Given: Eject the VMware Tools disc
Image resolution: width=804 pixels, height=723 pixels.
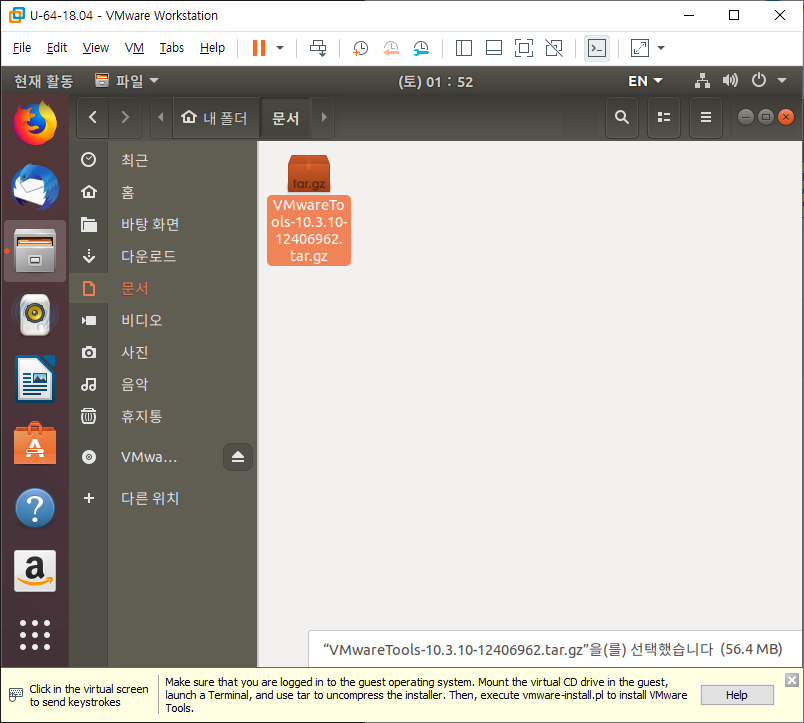Looking at the screenshot, I should pyautogui.click(x=238, y=457).
